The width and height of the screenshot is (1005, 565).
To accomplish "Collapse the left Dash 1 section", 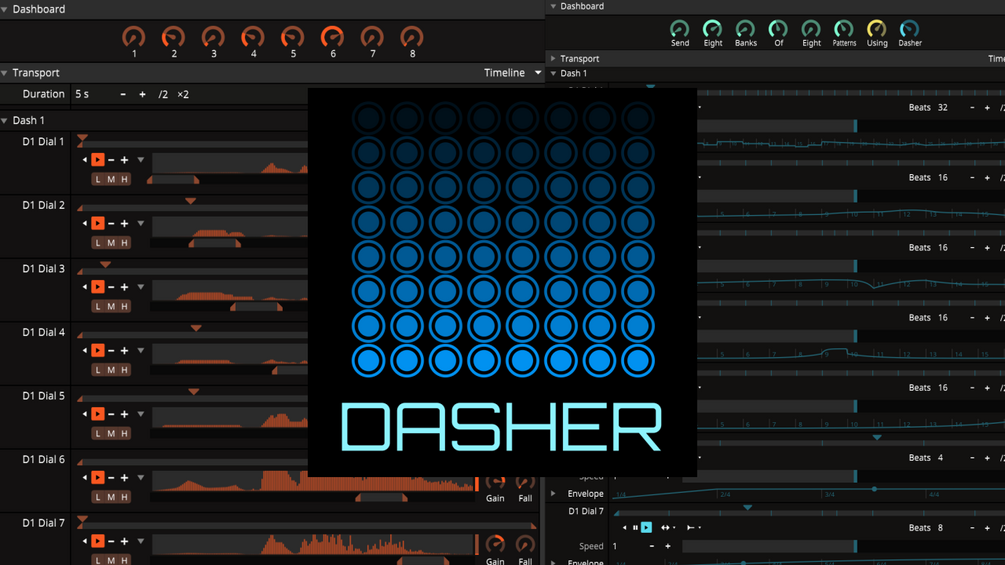I will click(x=4, y=120).
